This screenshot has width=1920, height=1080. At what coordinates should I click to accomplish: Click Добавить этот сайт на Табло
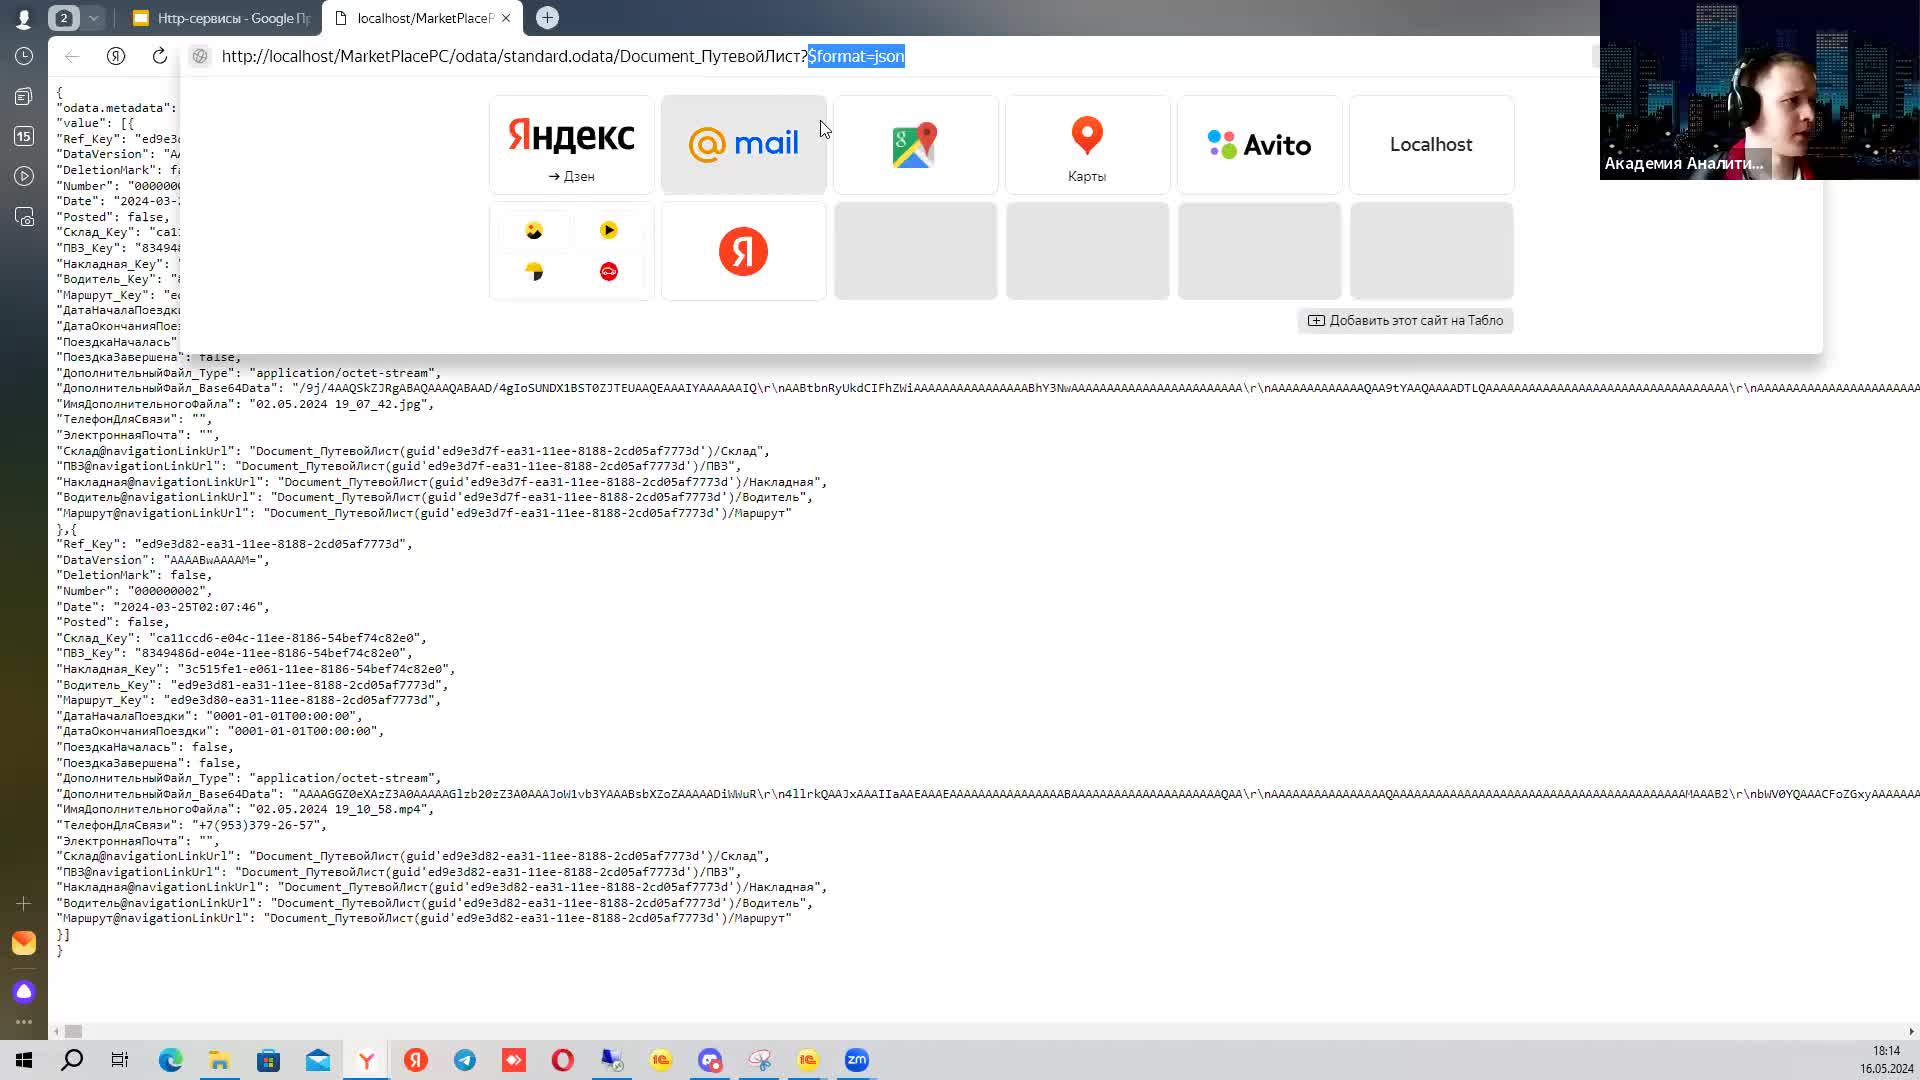coord(1406,321)
